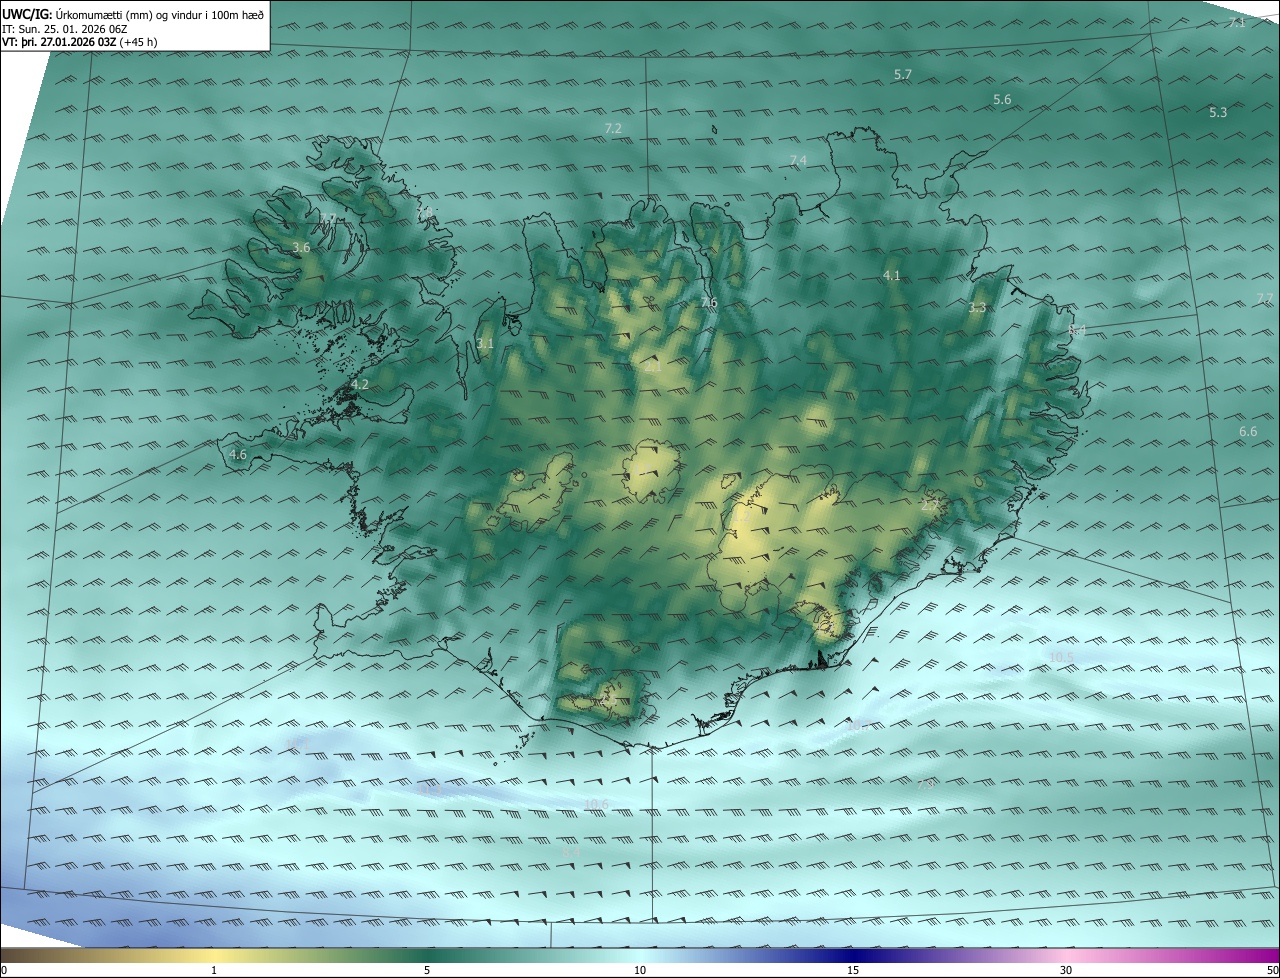Click the map value label 4.1
The width and height of the screenshot is (1280, 978).
892,275
